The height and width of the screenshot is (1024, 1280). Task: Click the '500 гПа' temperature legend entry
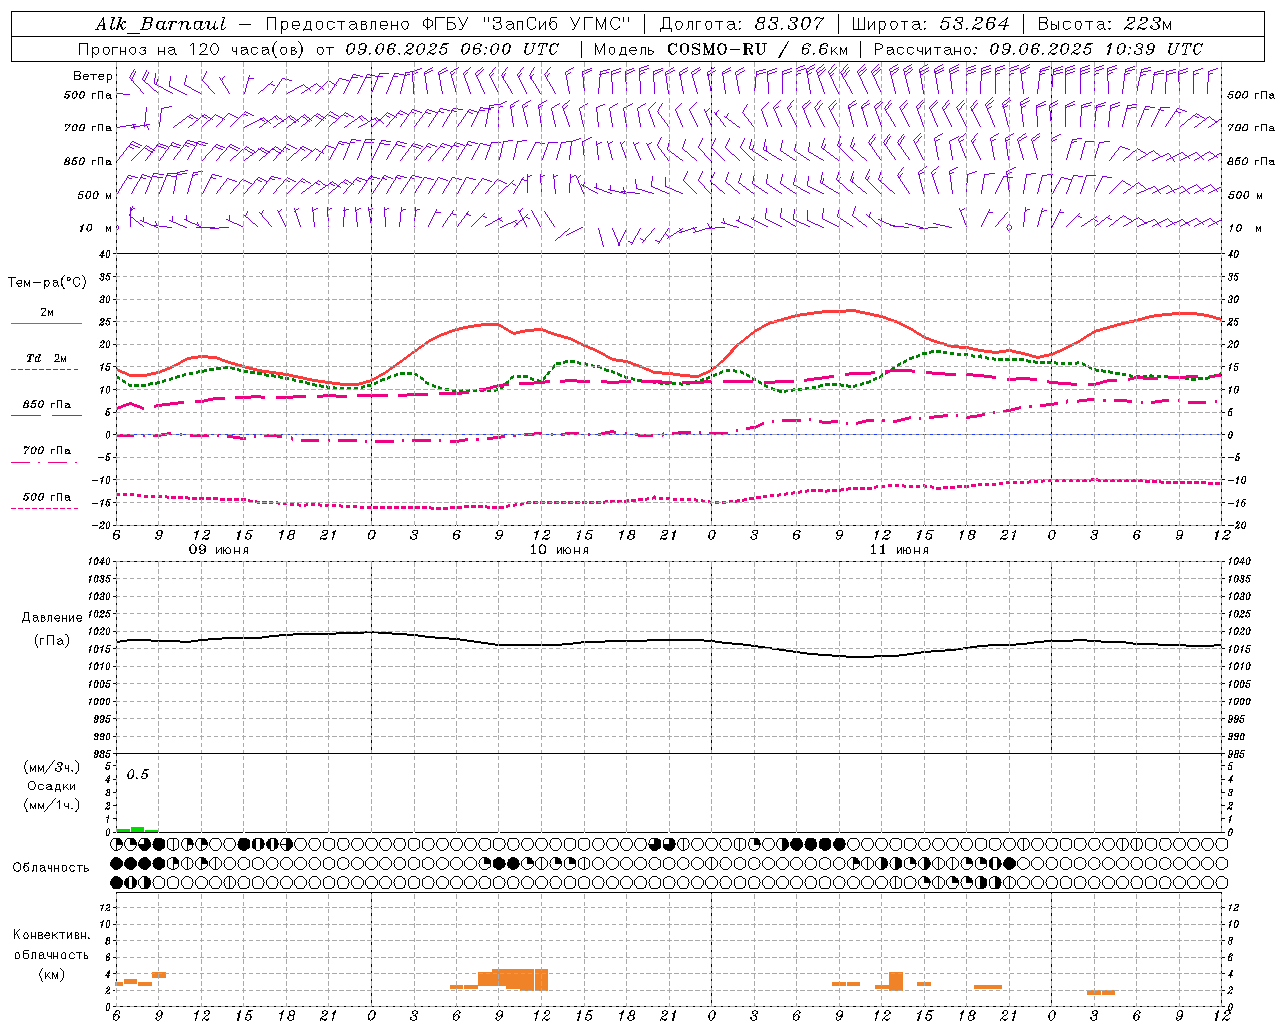(46, 497)
